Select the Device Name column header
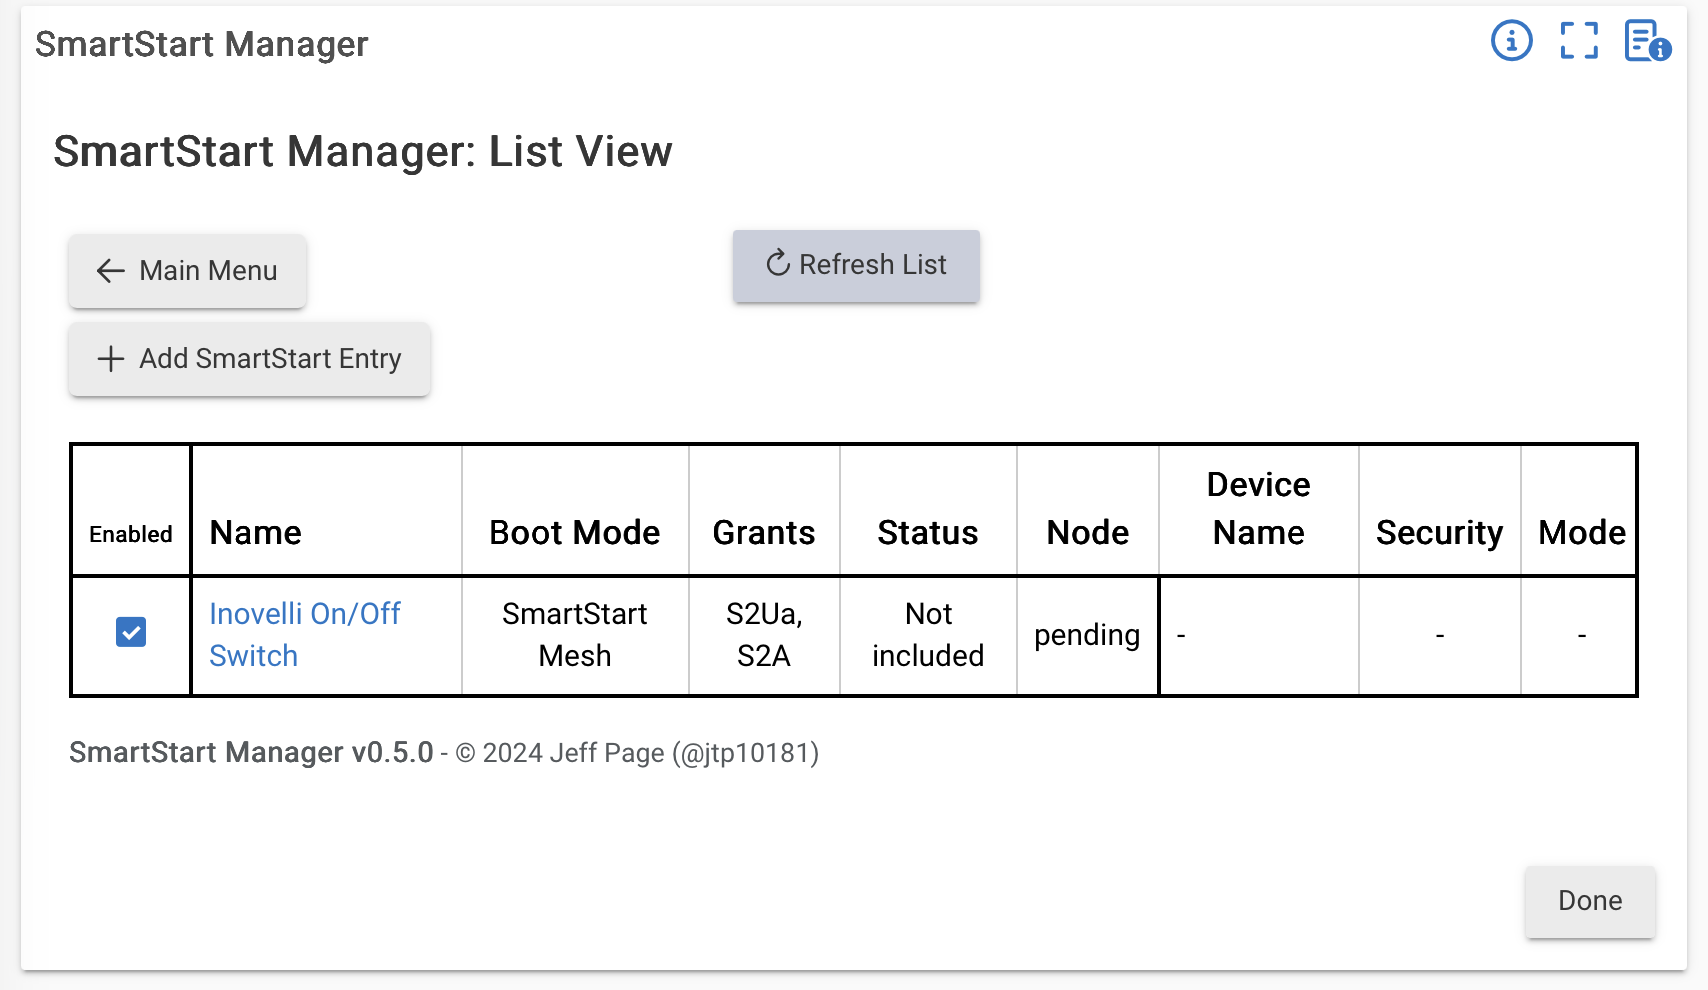Image resolution: width=1708 pixels, height=990 pixels. (1258, 509)
